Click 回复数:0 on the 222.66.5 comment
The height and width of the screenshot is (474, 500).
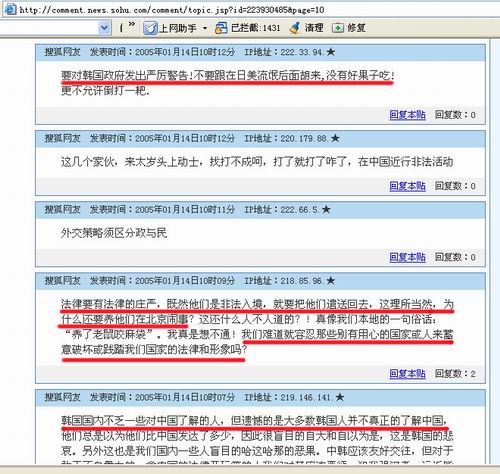tap(455, 257)
